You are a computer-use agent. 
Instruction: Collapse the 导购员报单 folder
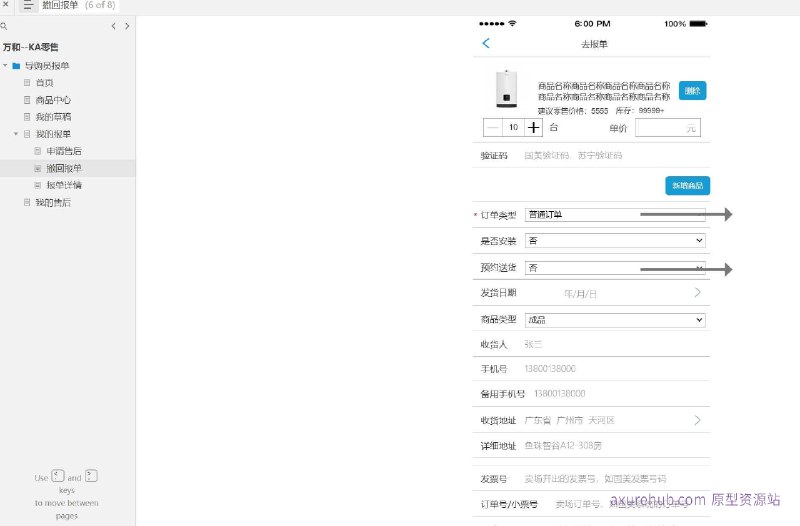(5, 65)
